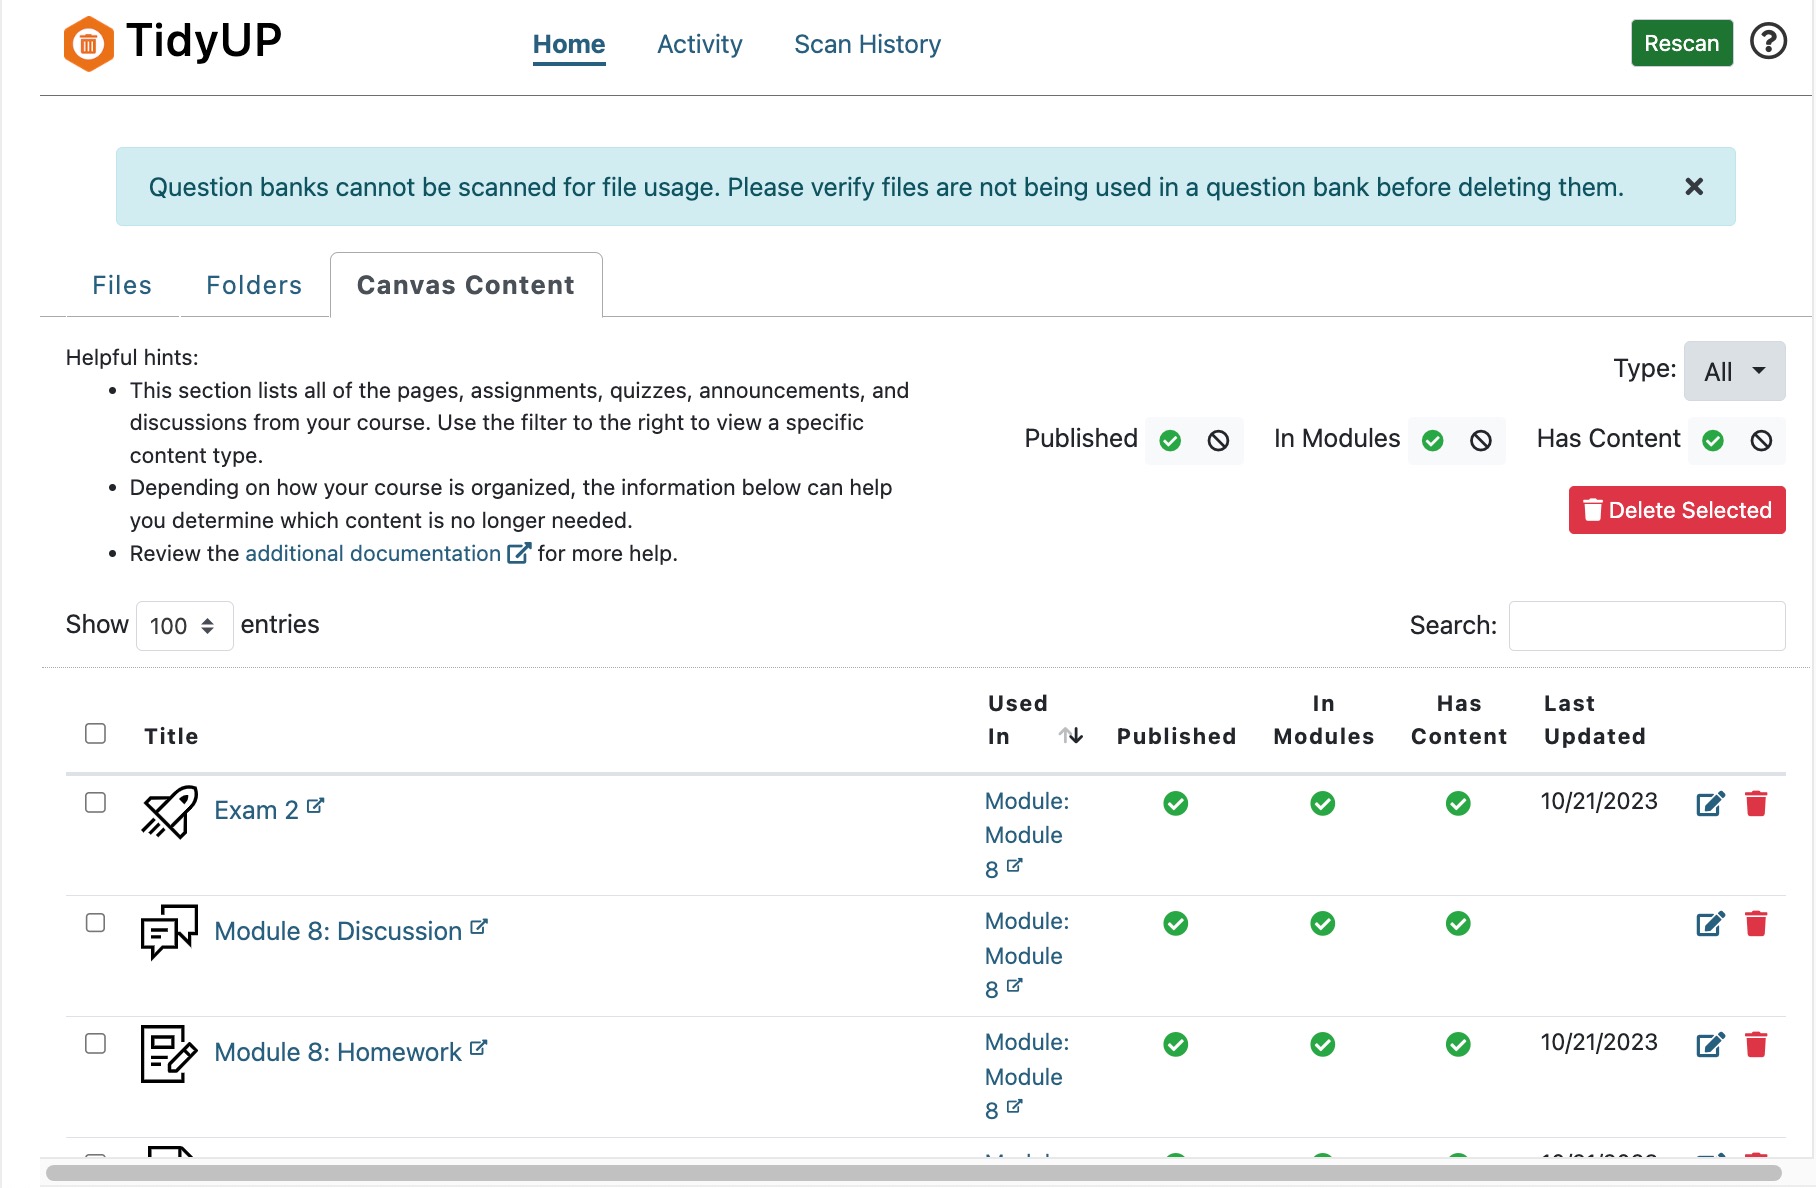Click the TidyUP orange trash logo
Viewport: 1816px width, 1188px height.
[88, 43]
